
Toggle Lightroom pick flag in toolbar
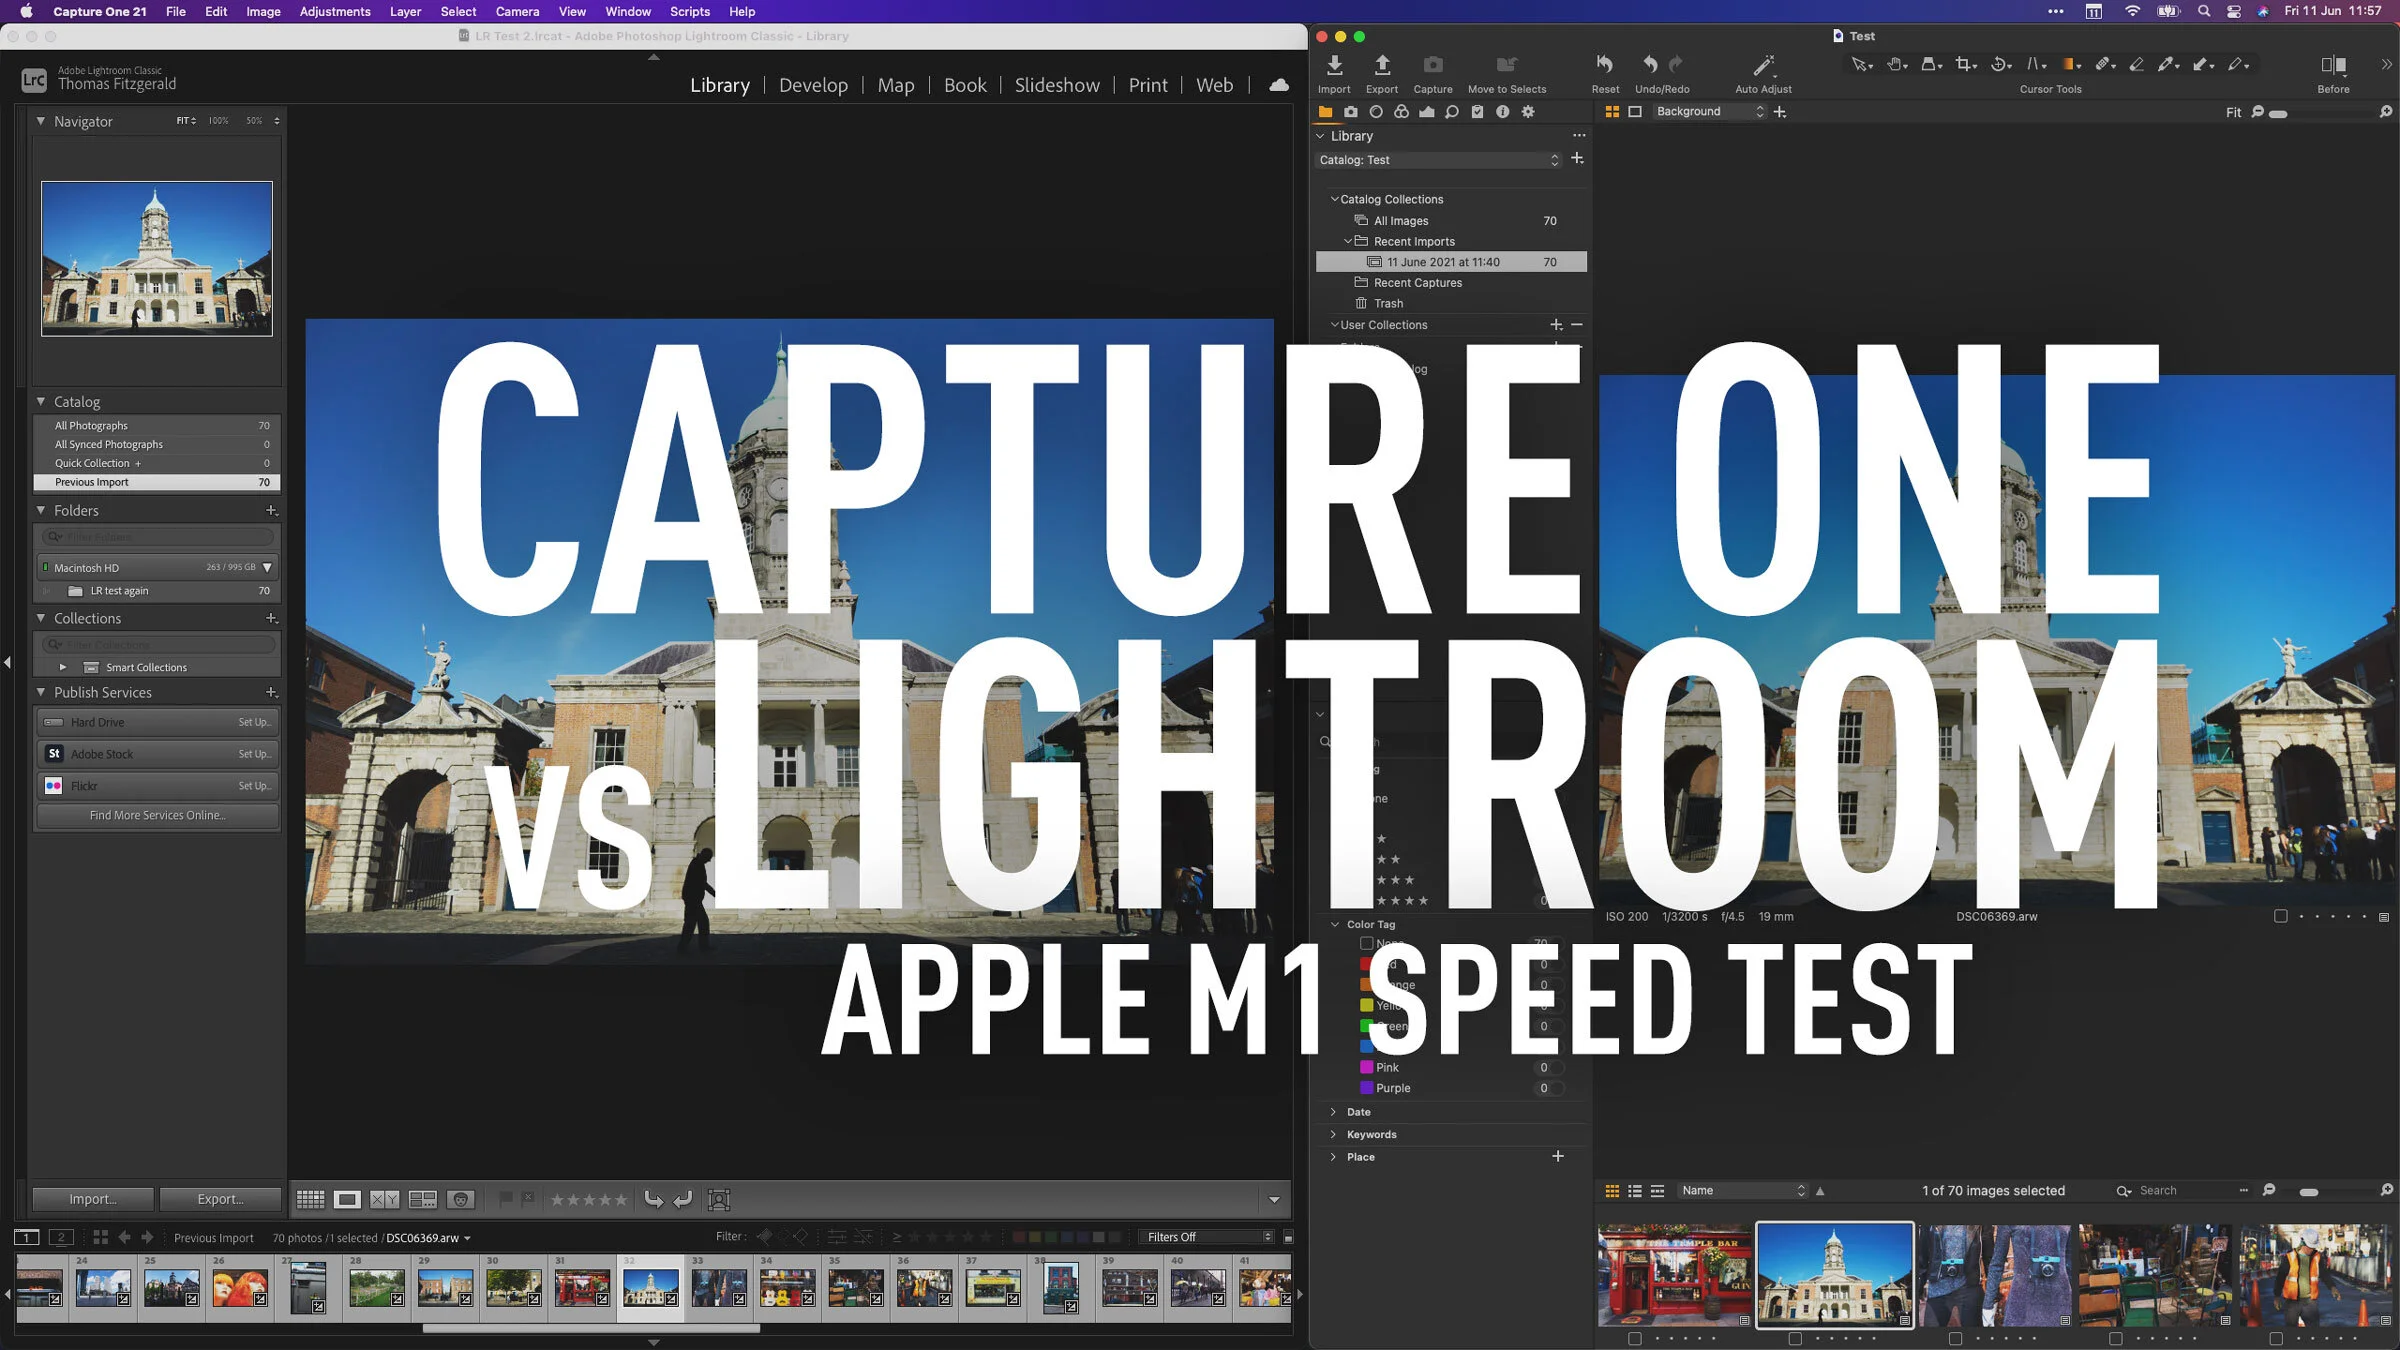point(506,1198)
